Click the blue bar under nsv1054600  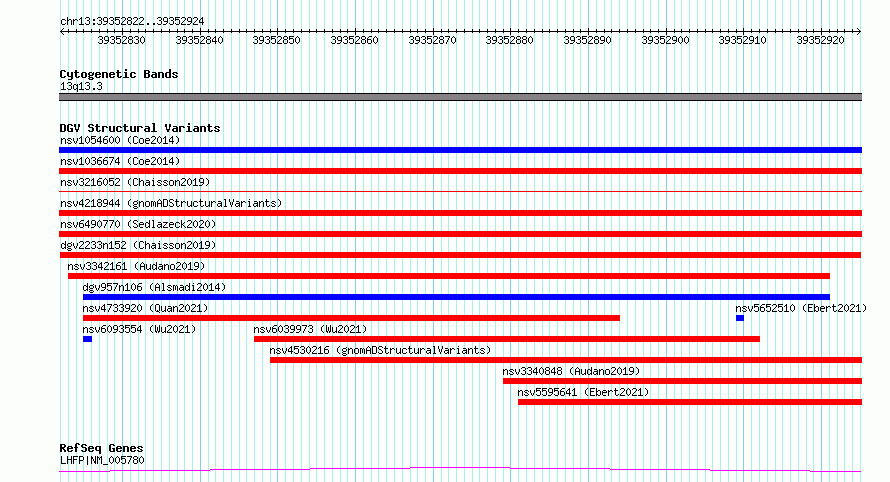click(x=460, y=150)
